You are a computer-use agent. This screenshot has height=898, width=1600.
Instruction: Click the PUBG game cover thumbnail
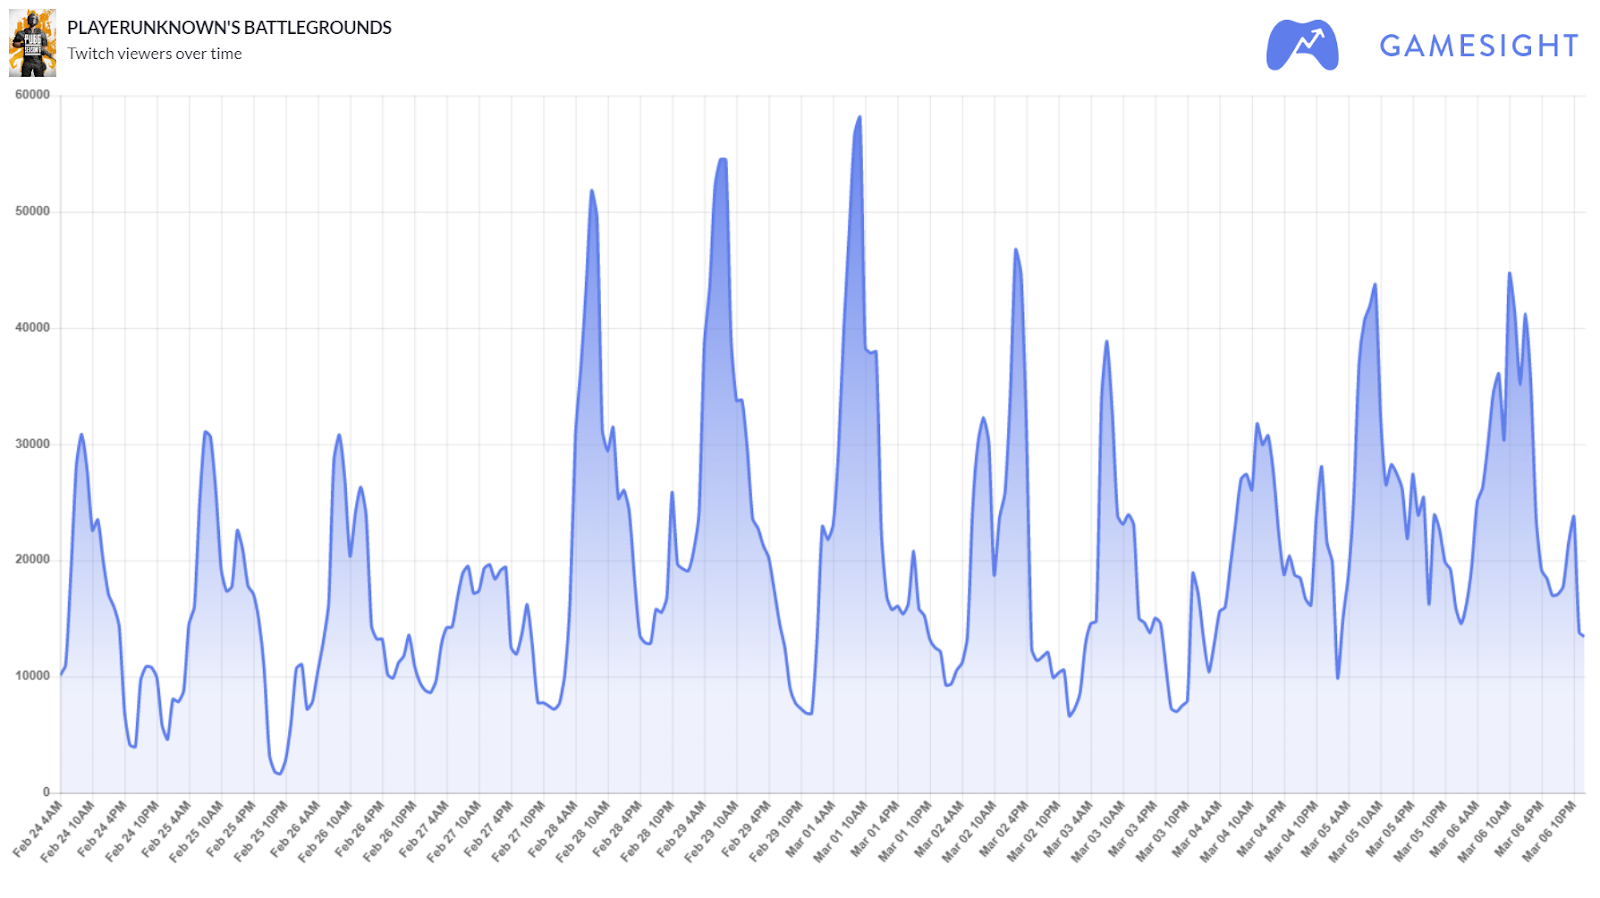(33, 43)
